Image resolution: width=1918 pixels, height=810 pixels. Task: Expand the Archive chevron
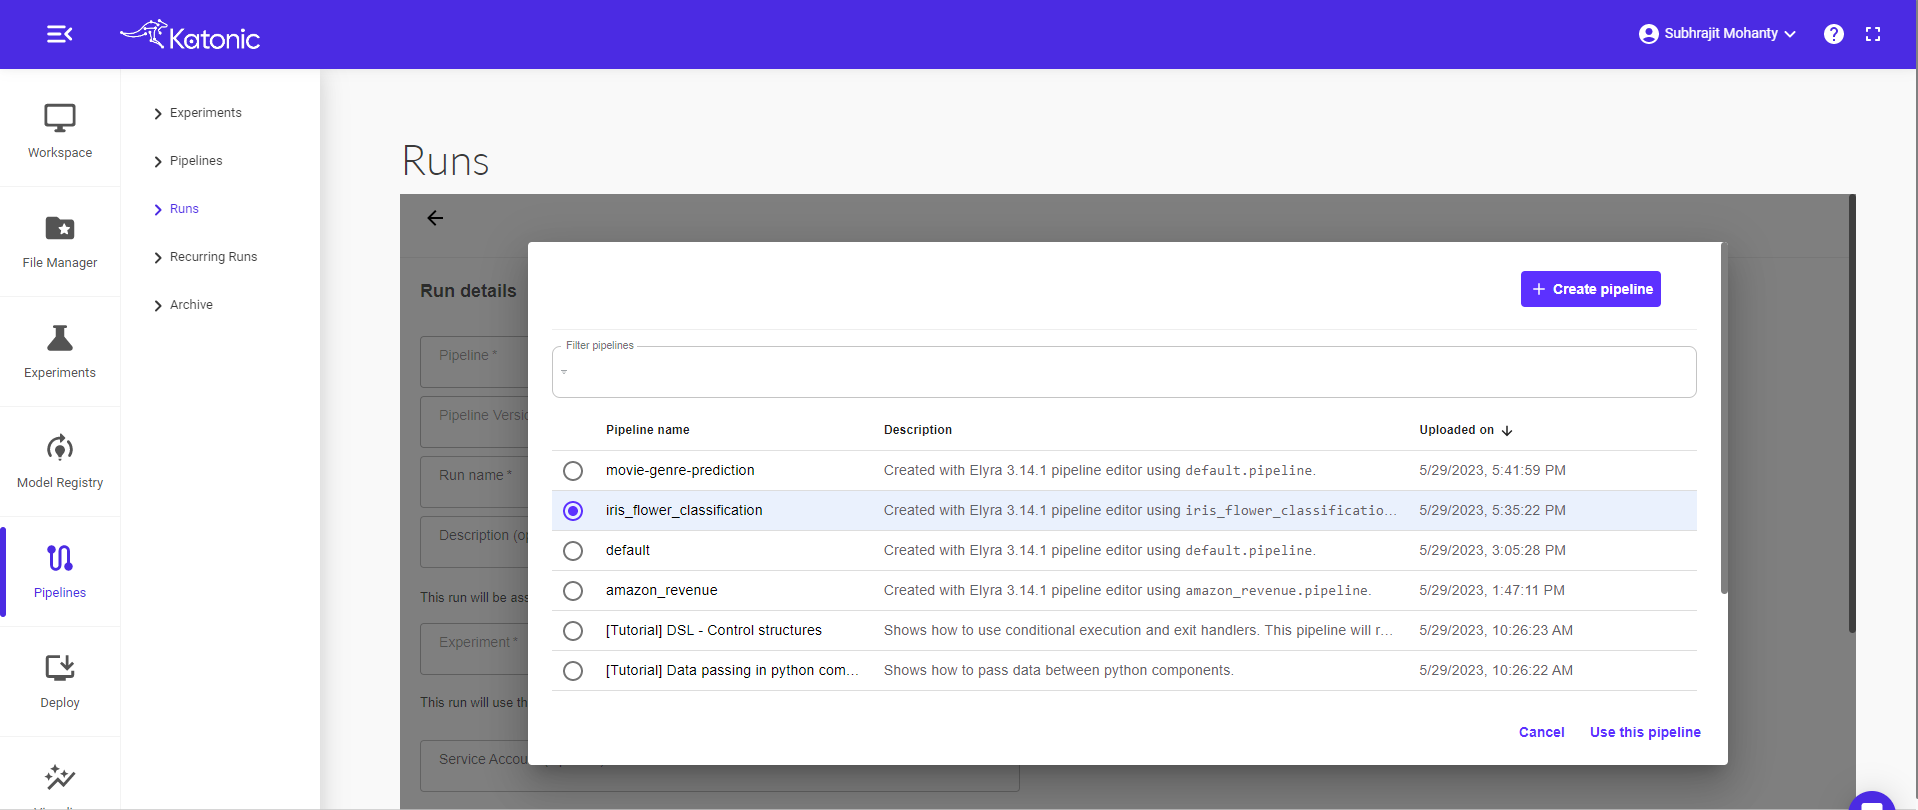[x=158, y=306]
